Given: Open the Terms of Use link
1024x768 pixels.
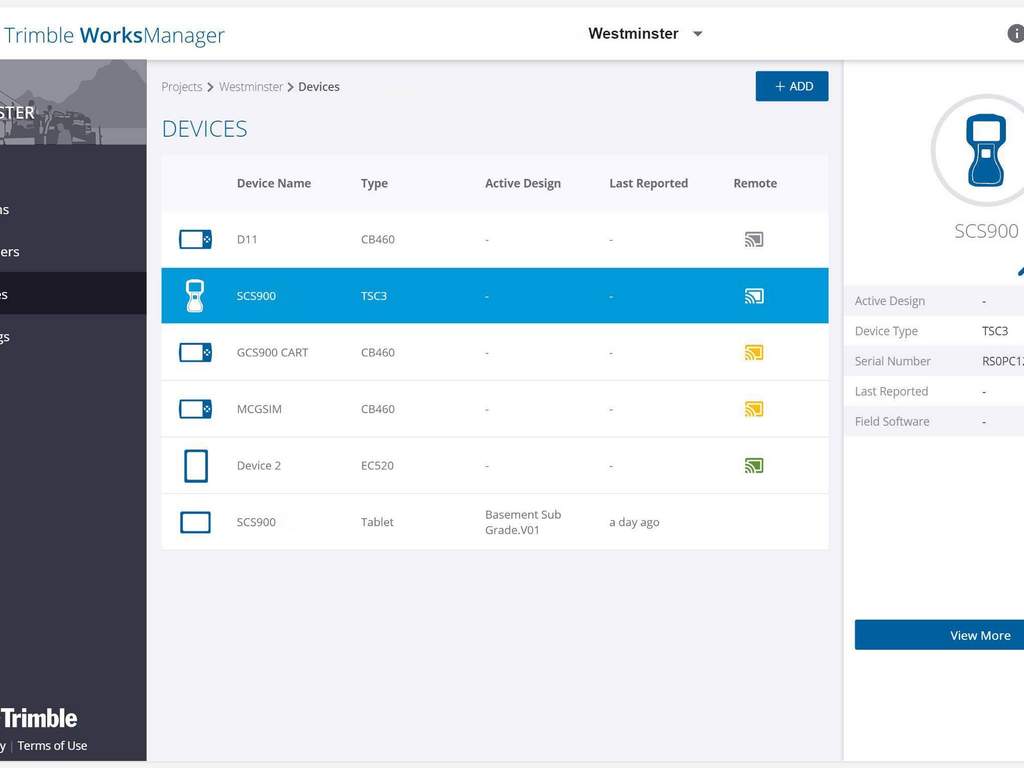Looking at the screenshot, I should [52, 746].
